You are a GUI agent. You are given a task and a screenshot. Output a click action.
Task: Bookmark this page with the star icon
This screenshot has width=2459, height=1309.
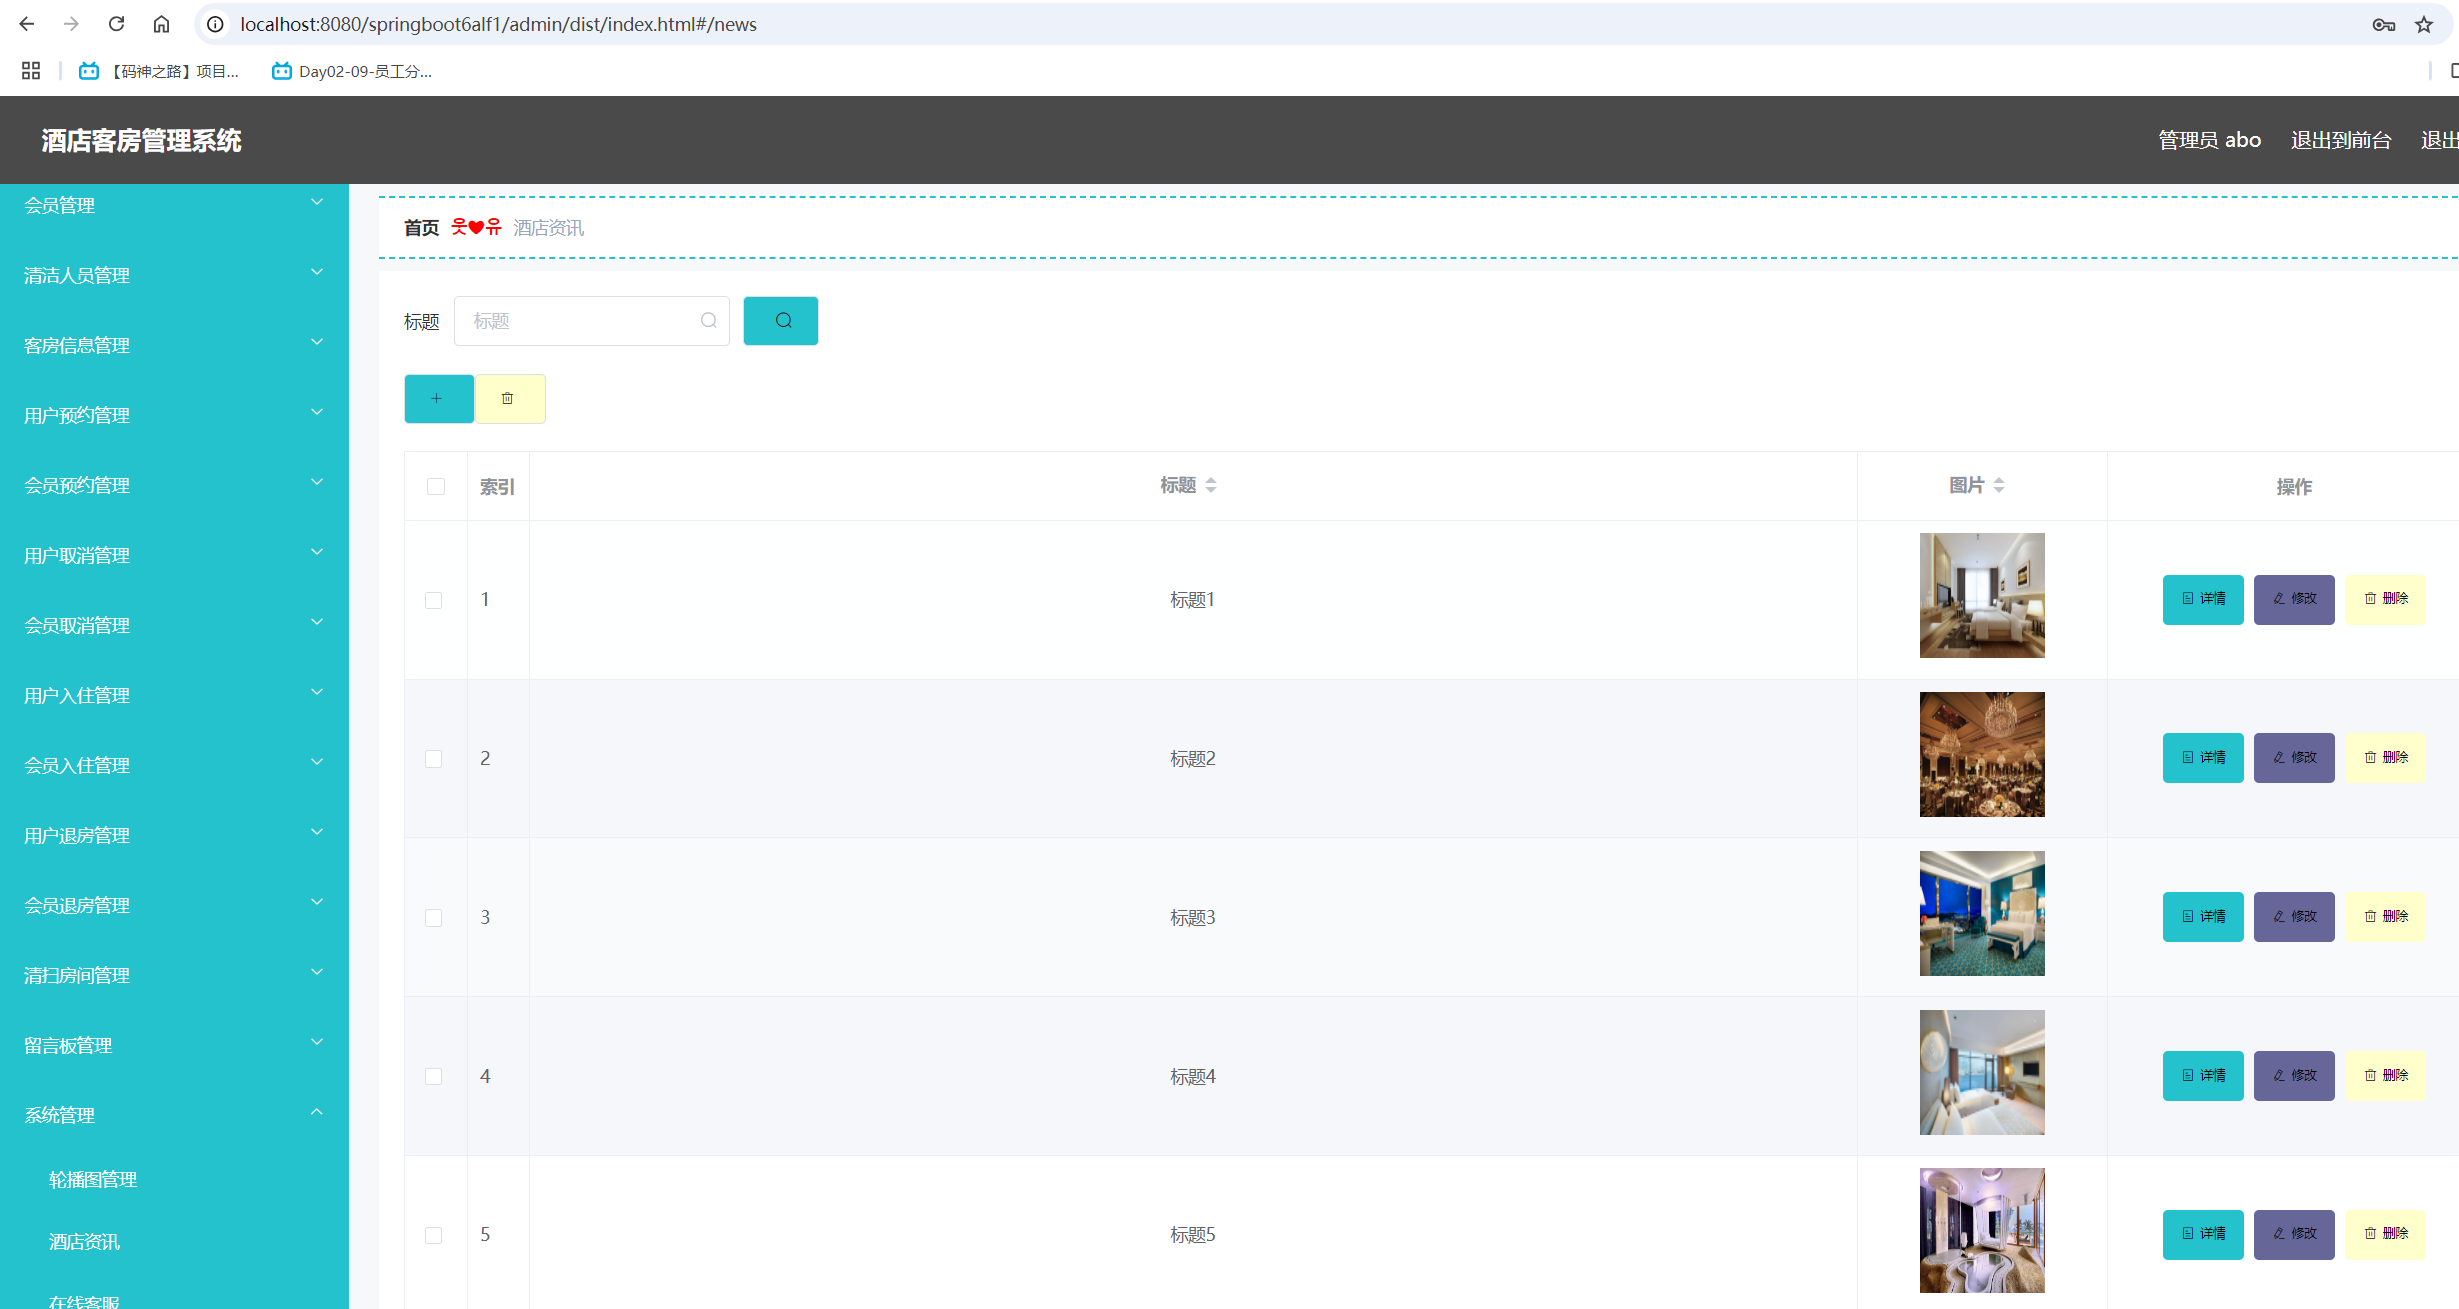[2424, 25]
